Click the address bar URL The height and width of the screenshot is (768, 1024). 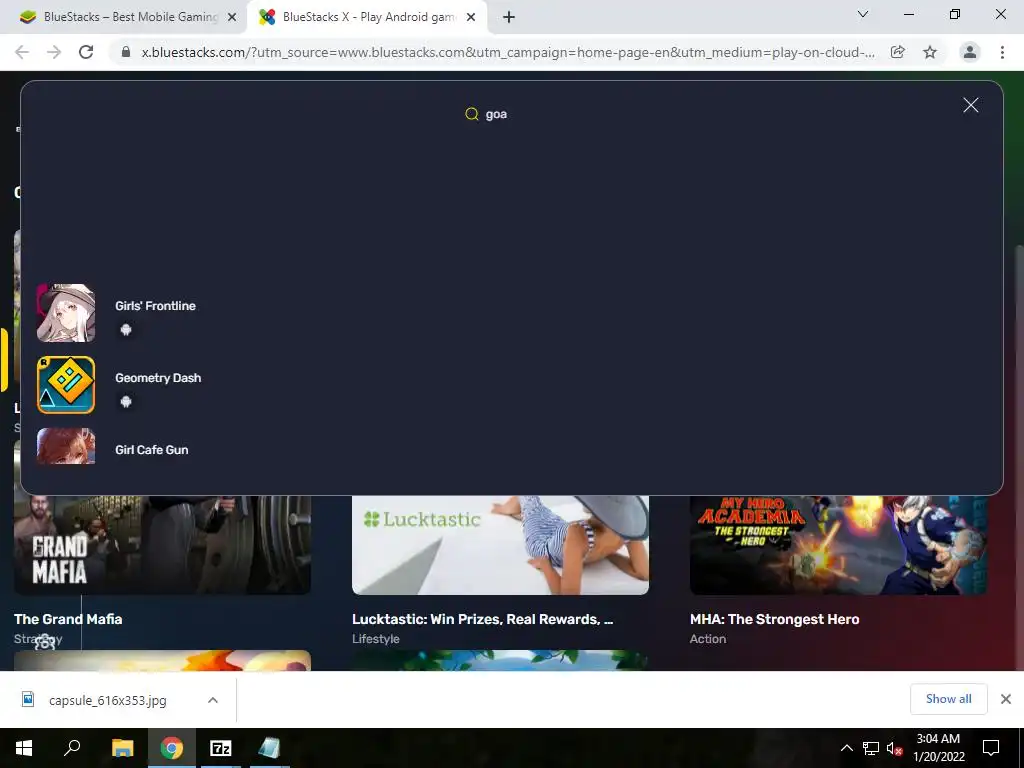point(508,52)
